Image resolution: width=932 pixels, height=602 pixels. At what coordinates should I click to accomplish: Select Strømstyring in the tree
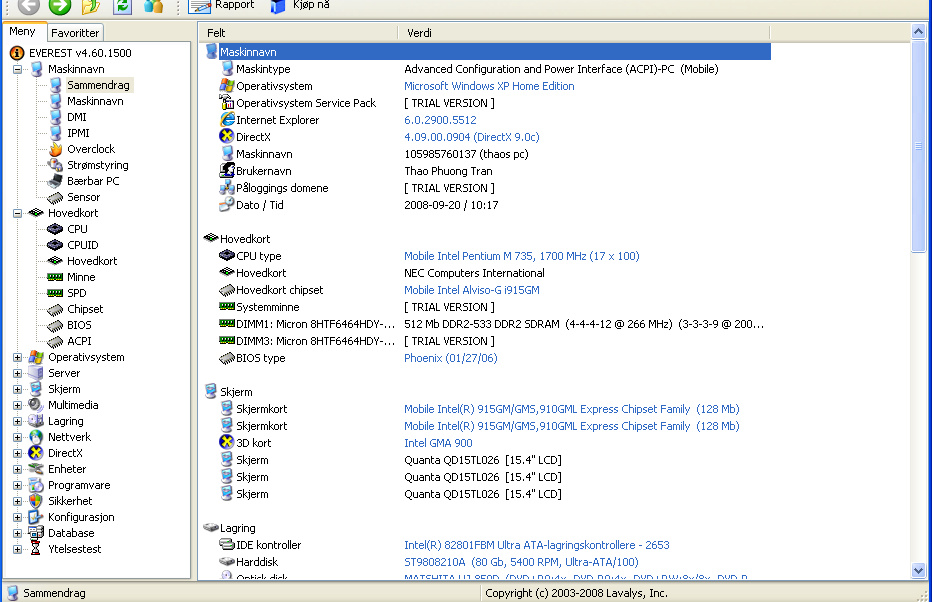pyautogui.click(x=97, y=165)
